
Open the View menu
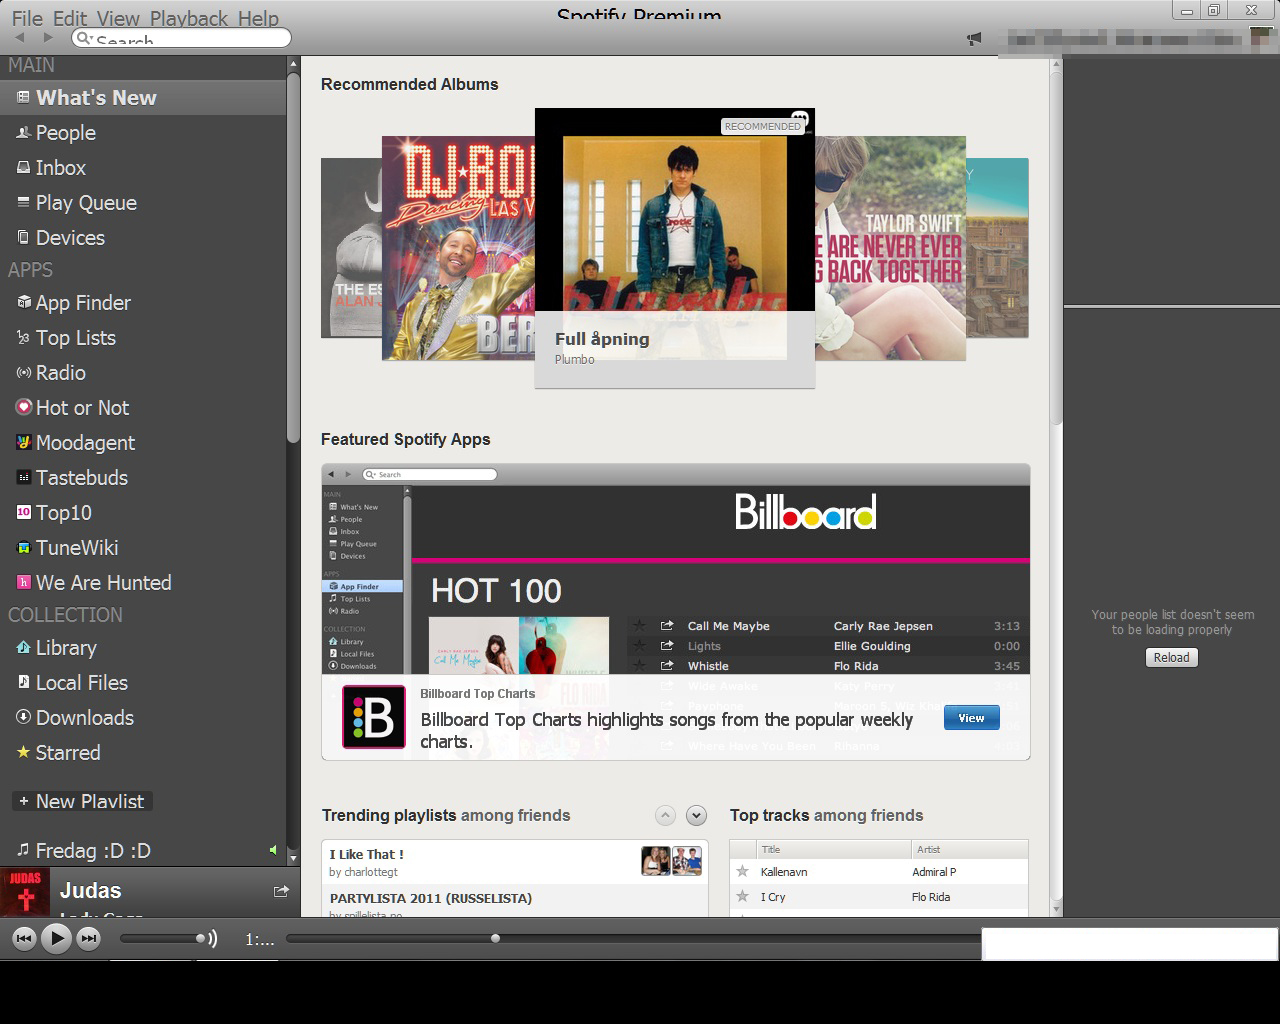(118, 18)
